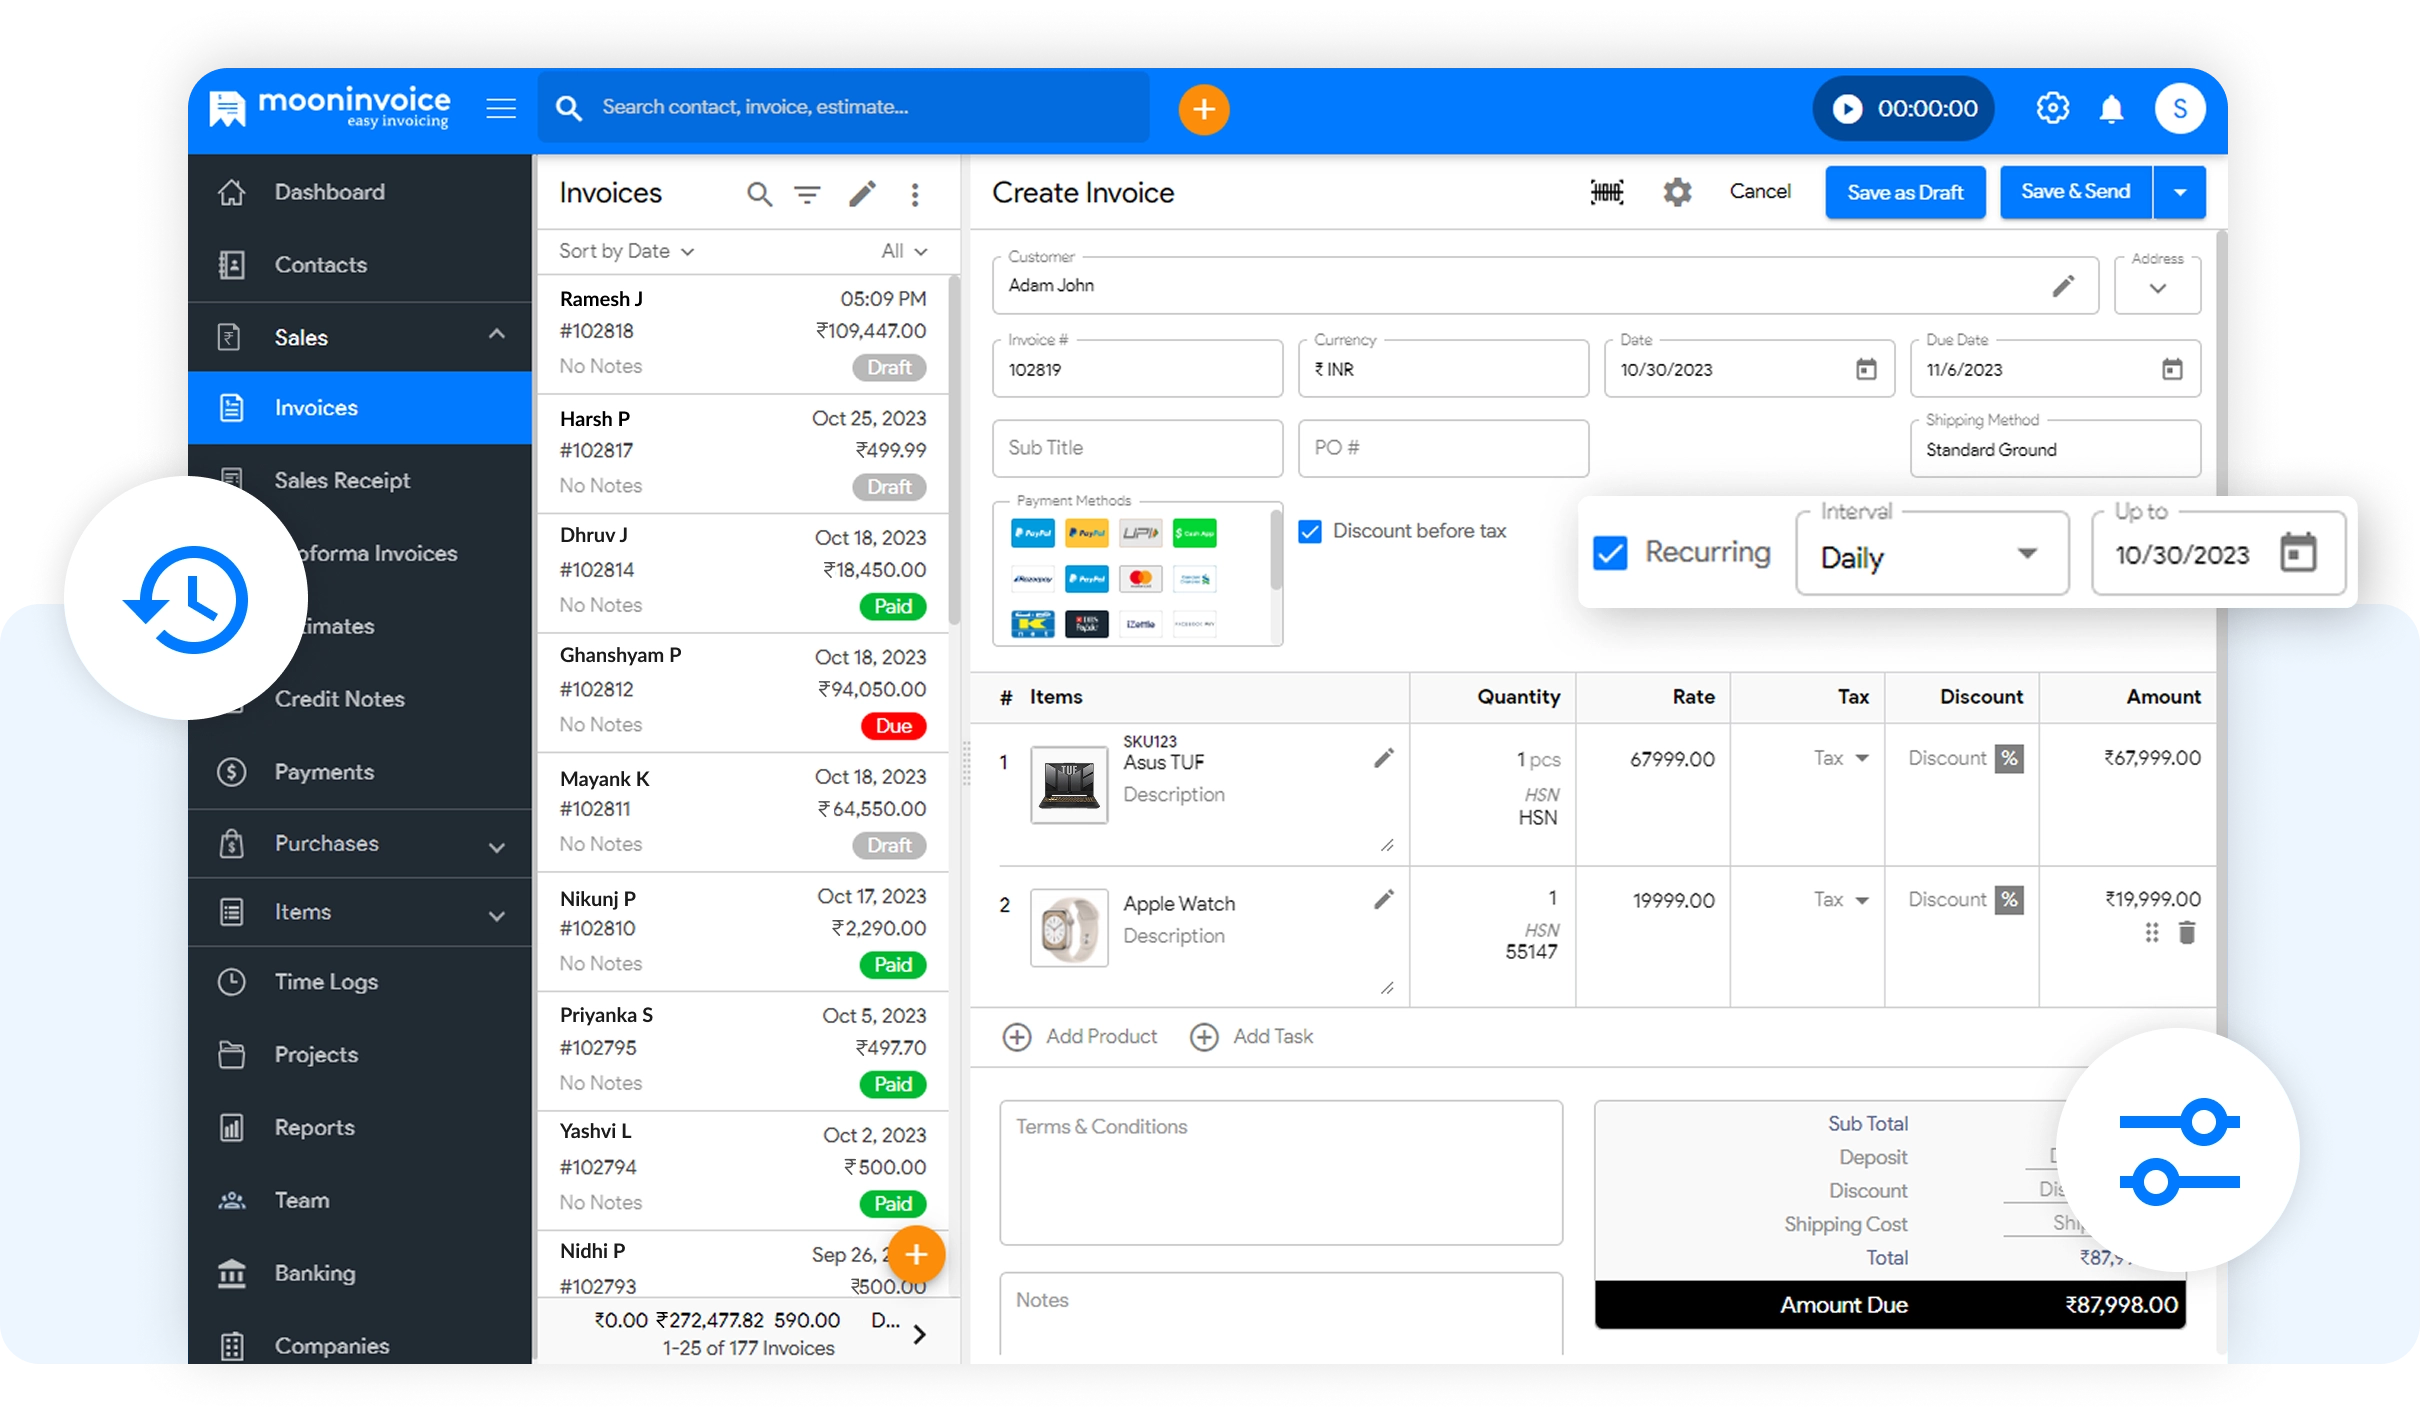Edit the Asus TUF item pencil

point(1383,758)
